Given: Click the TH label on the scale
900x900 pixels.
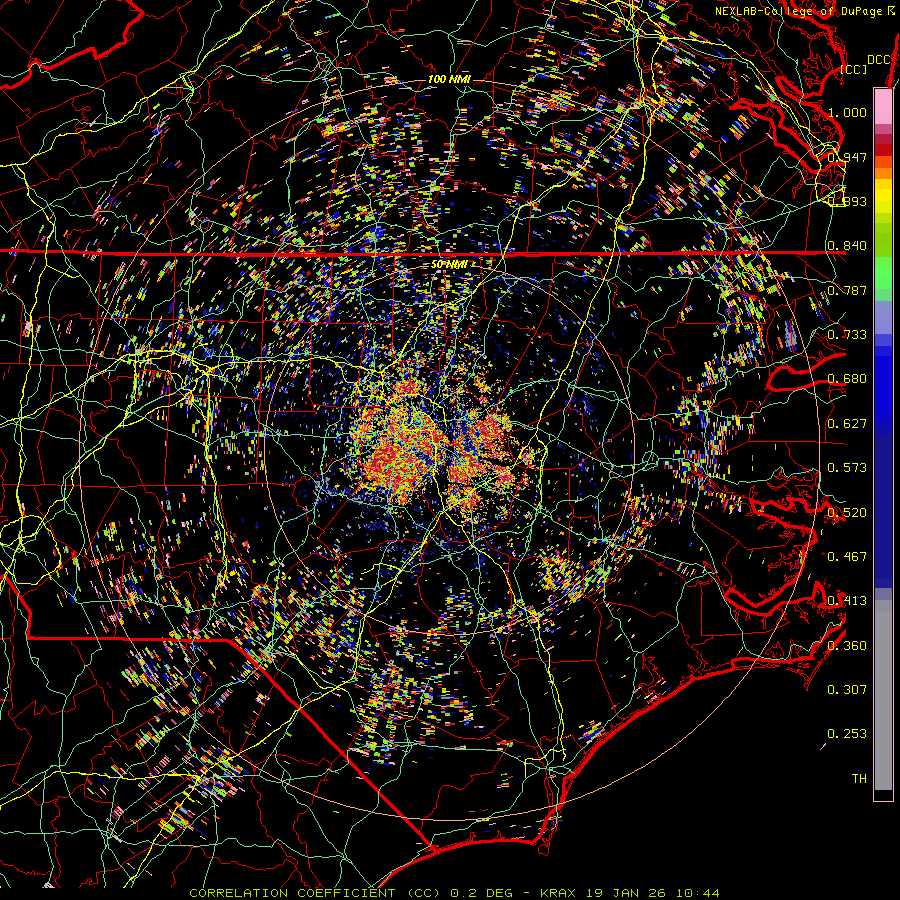Looking at the screenshot, I should (x=859, y=778).
